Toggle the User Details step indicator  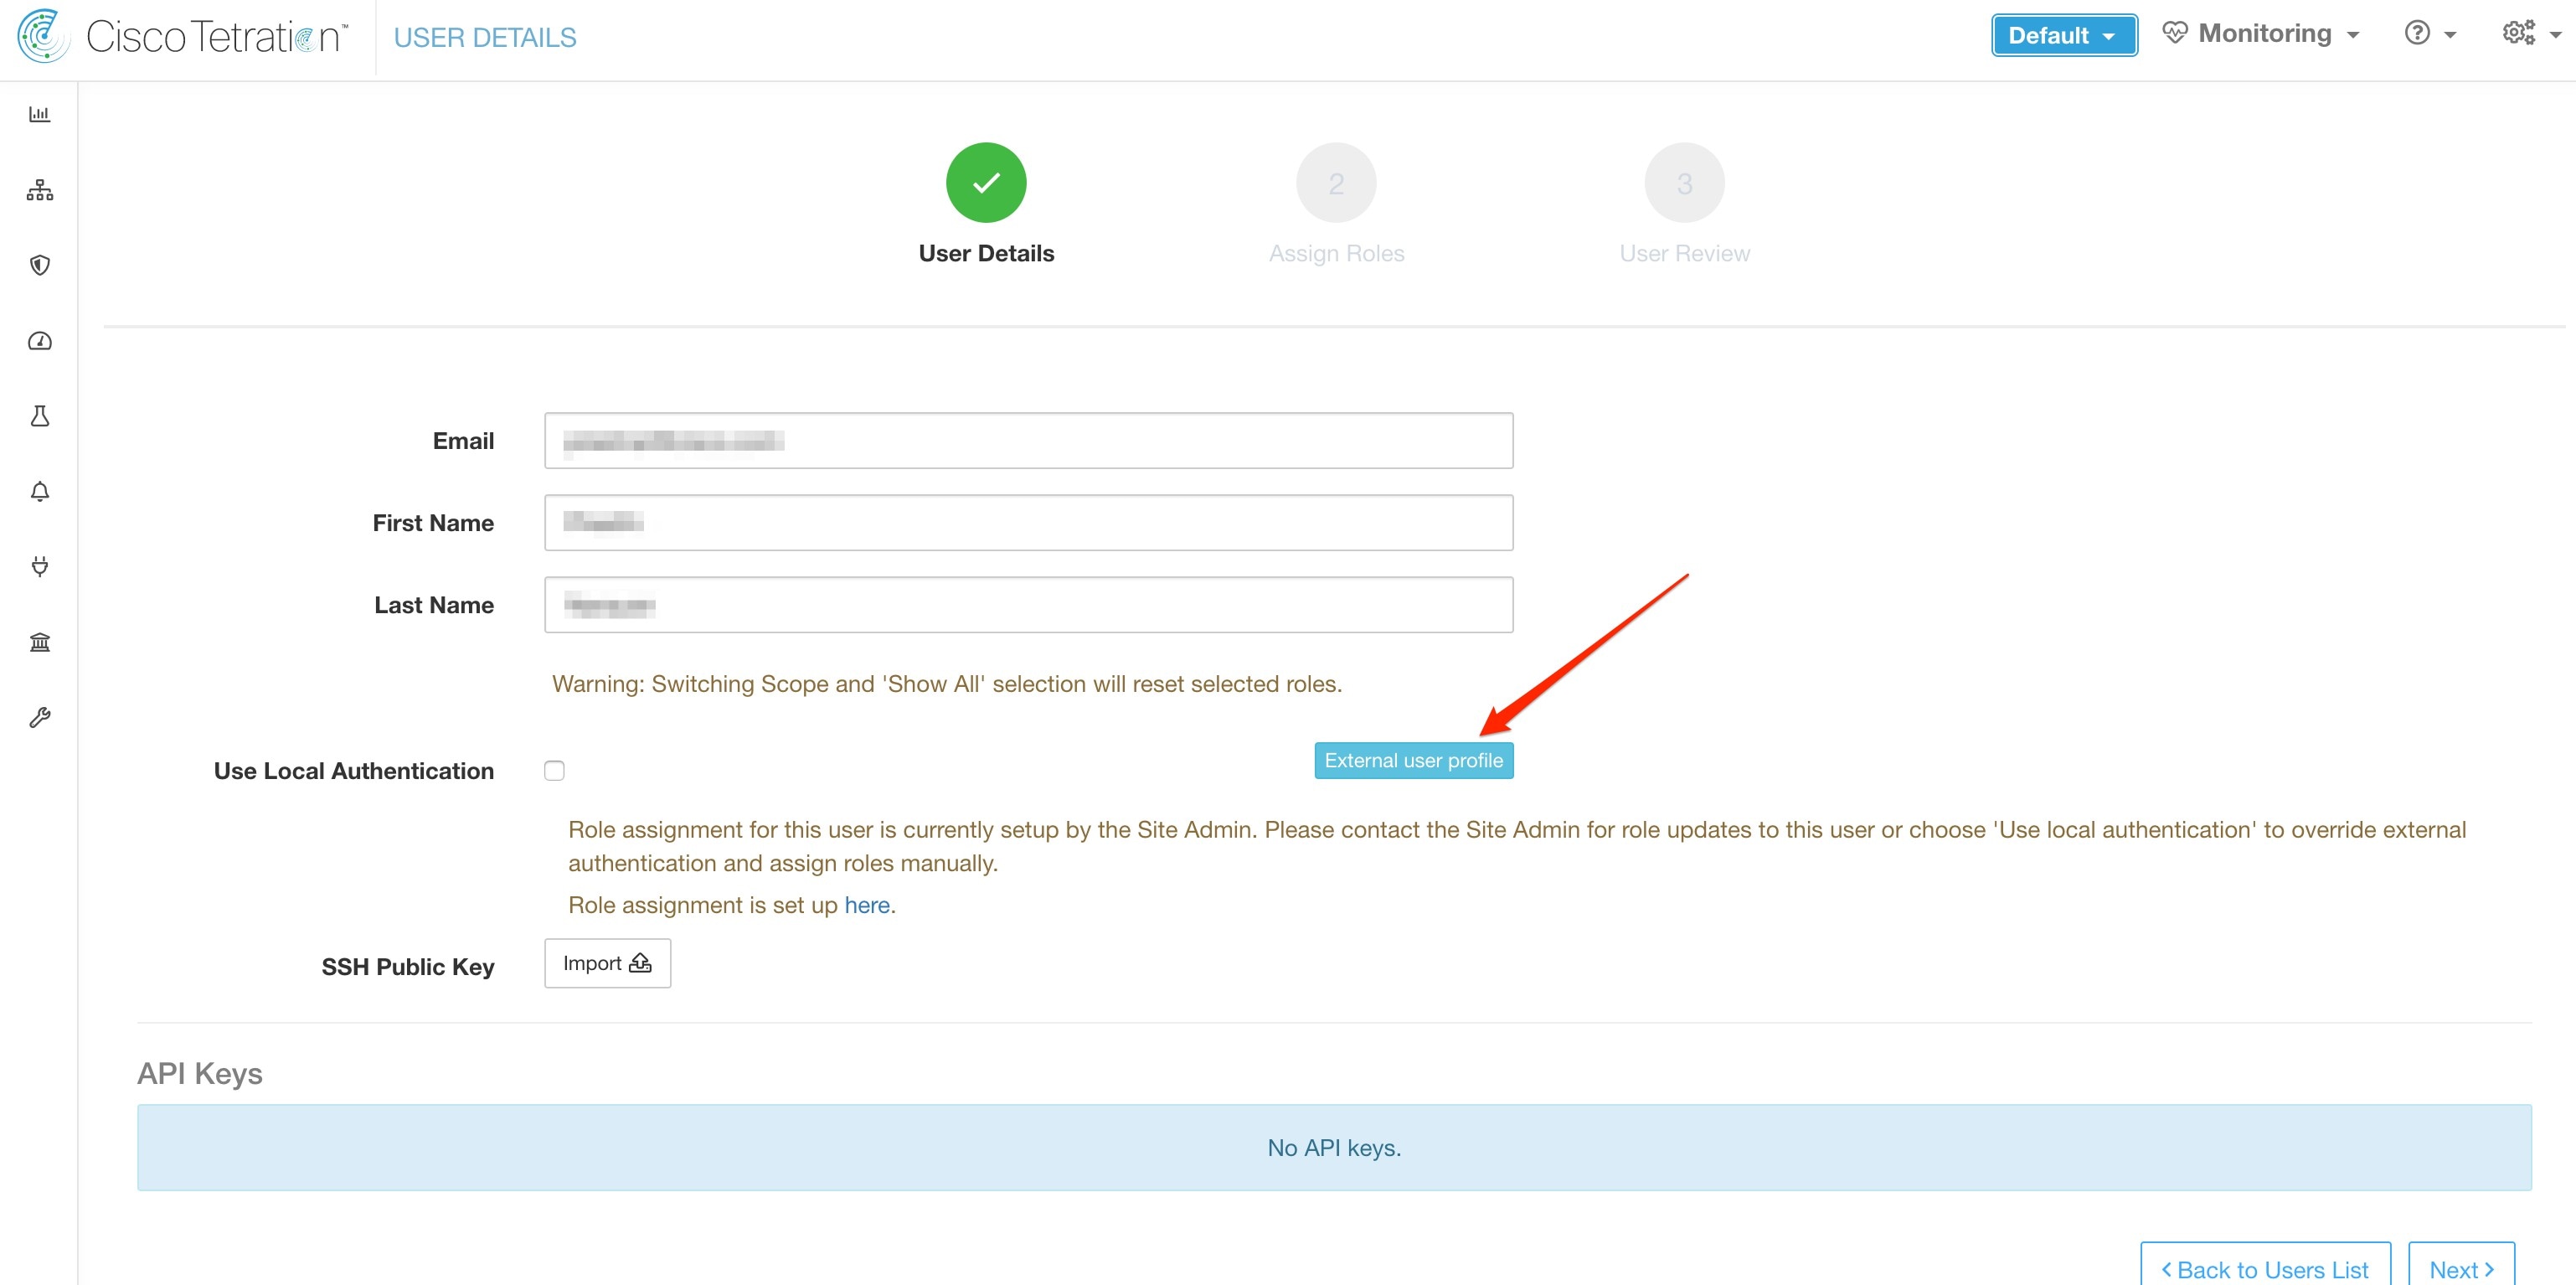[987, 183]
